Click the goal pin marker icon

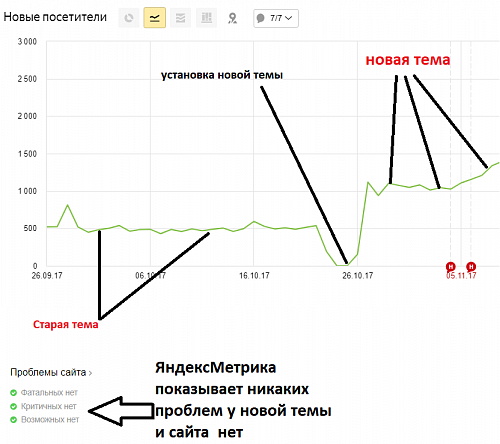(x=232, y=18)
